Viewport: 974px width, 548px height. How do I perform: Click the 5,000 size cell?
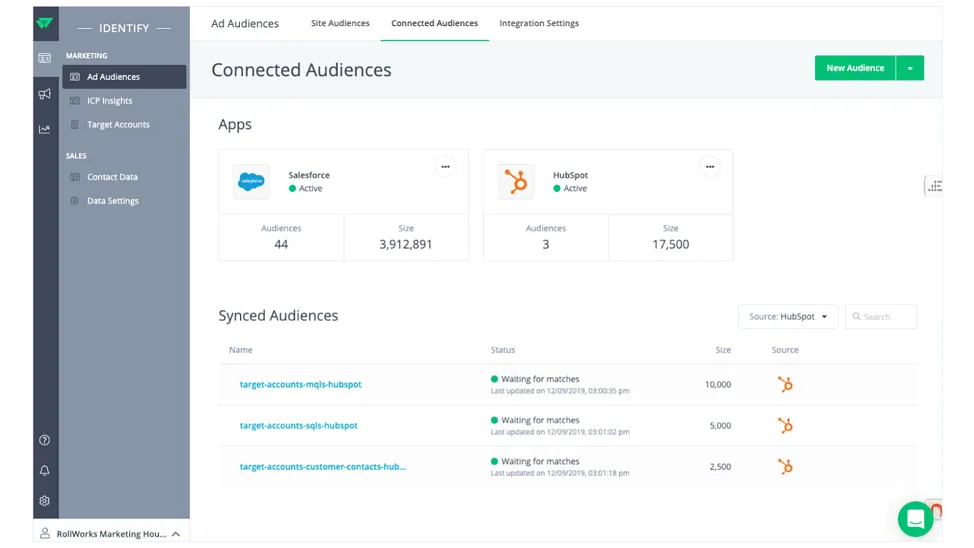[721, 426]
